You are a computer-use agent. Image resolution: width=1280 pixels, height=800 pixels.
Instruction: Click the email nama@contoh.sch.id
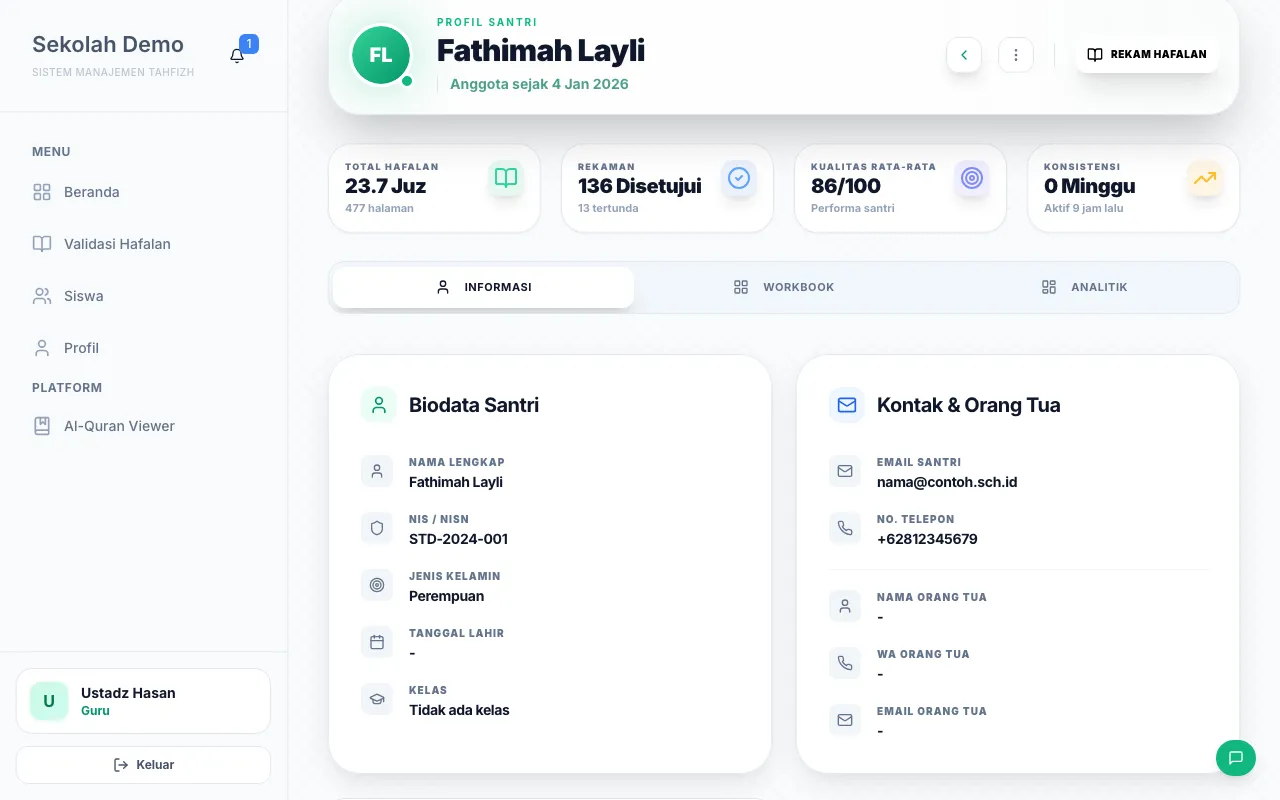[947, 482]
